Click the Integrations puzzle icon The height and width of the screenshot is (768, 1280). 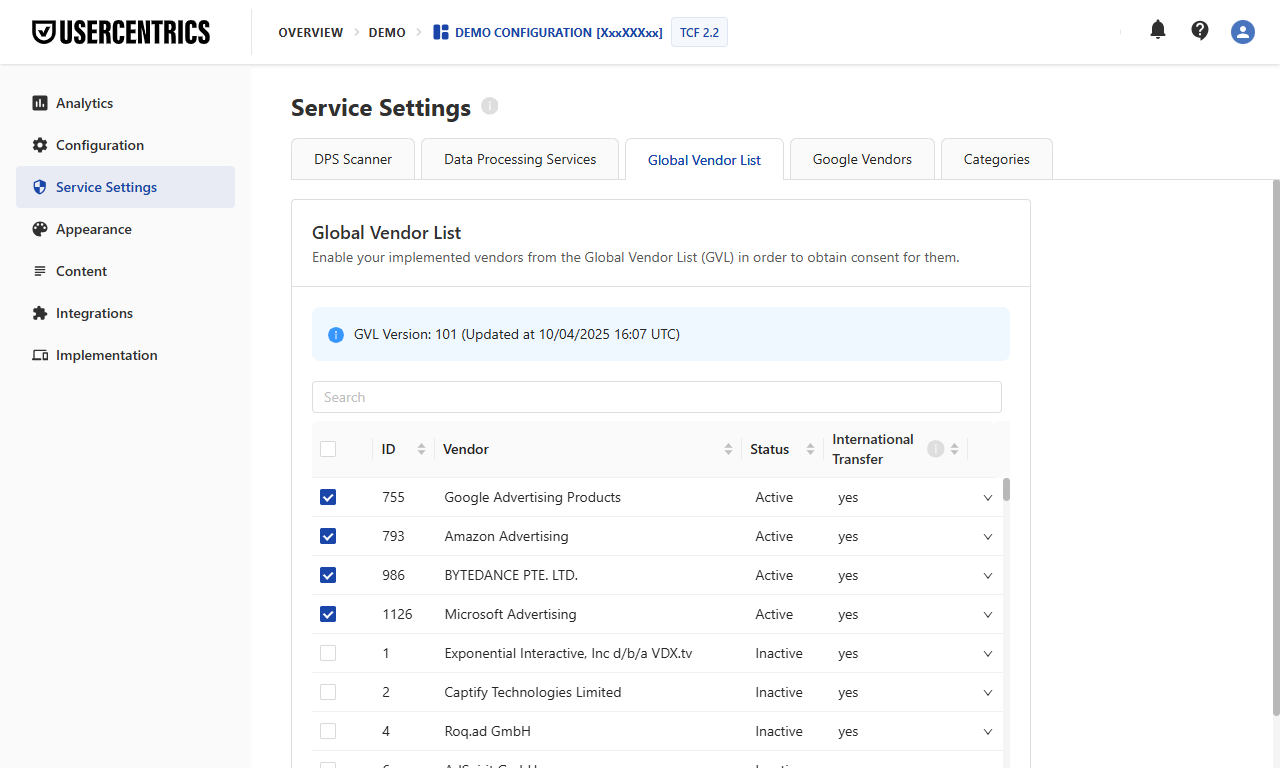(40, 313)
